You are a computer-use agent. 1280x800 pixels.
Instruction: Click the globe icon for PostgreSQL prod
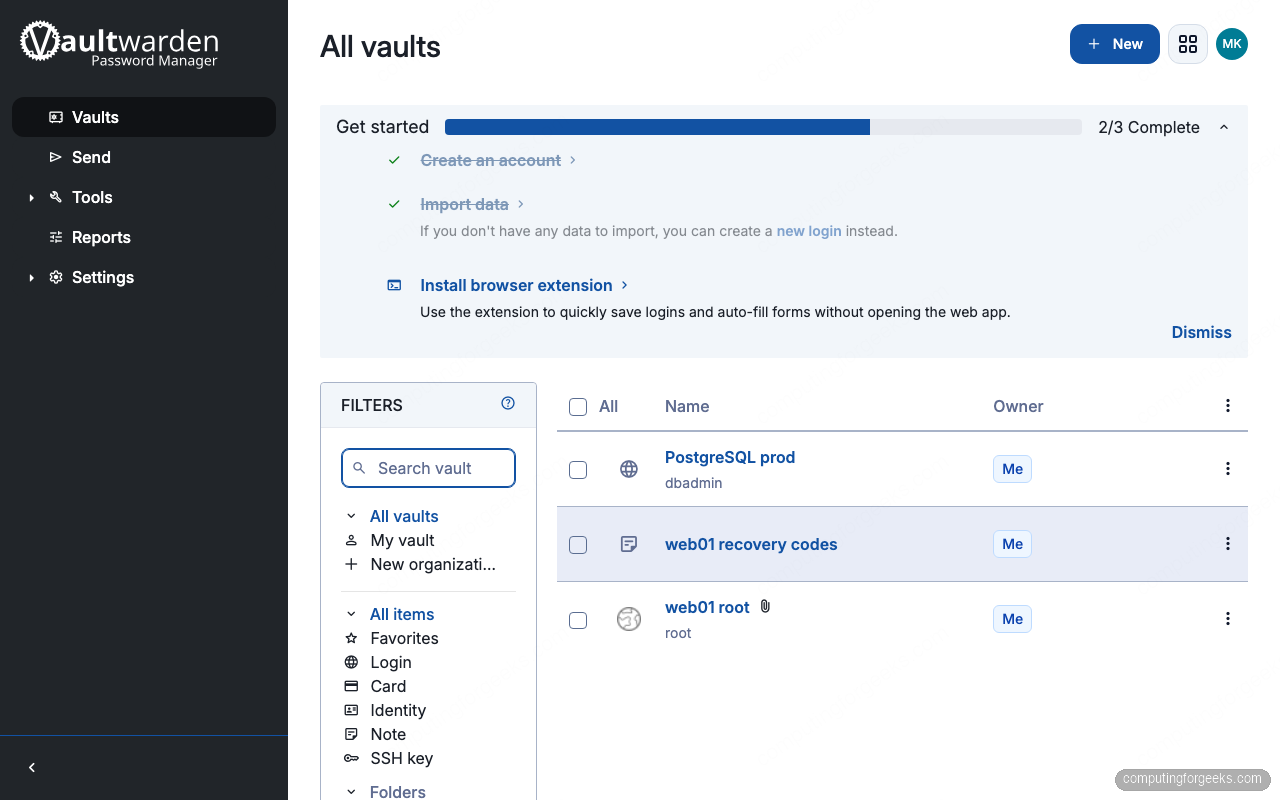[629, 469]
